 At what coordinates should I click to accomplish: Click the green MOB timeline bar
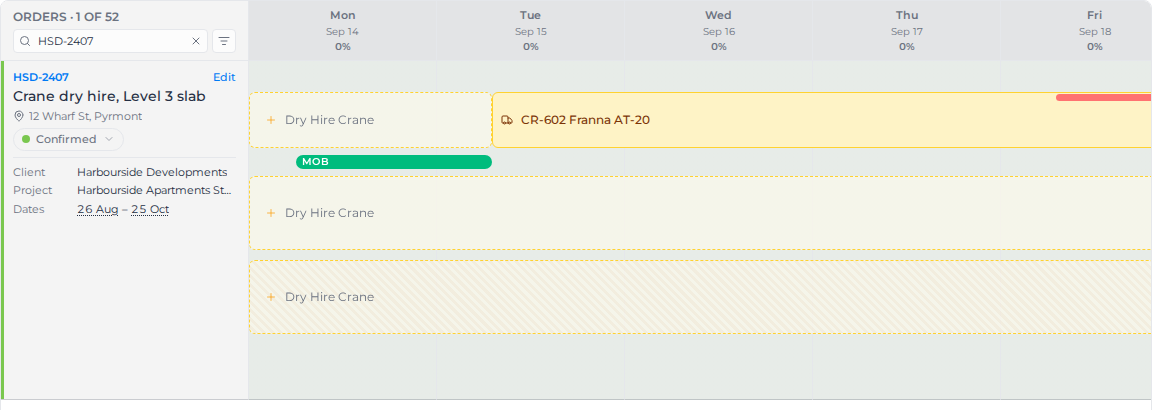click(394, 162)
